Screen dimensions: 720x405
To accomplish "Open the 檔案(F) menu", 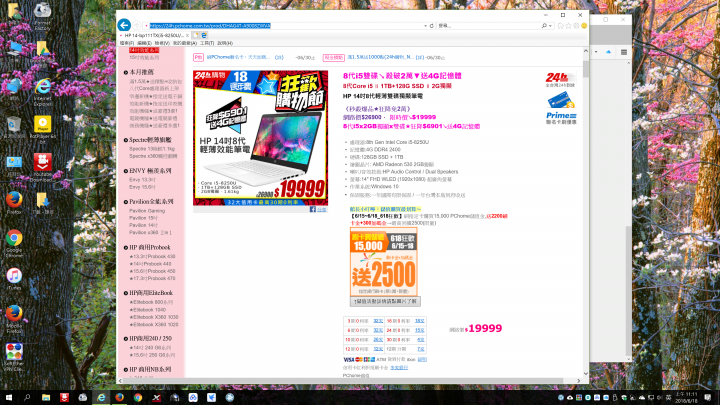I will tap(127, 43).
